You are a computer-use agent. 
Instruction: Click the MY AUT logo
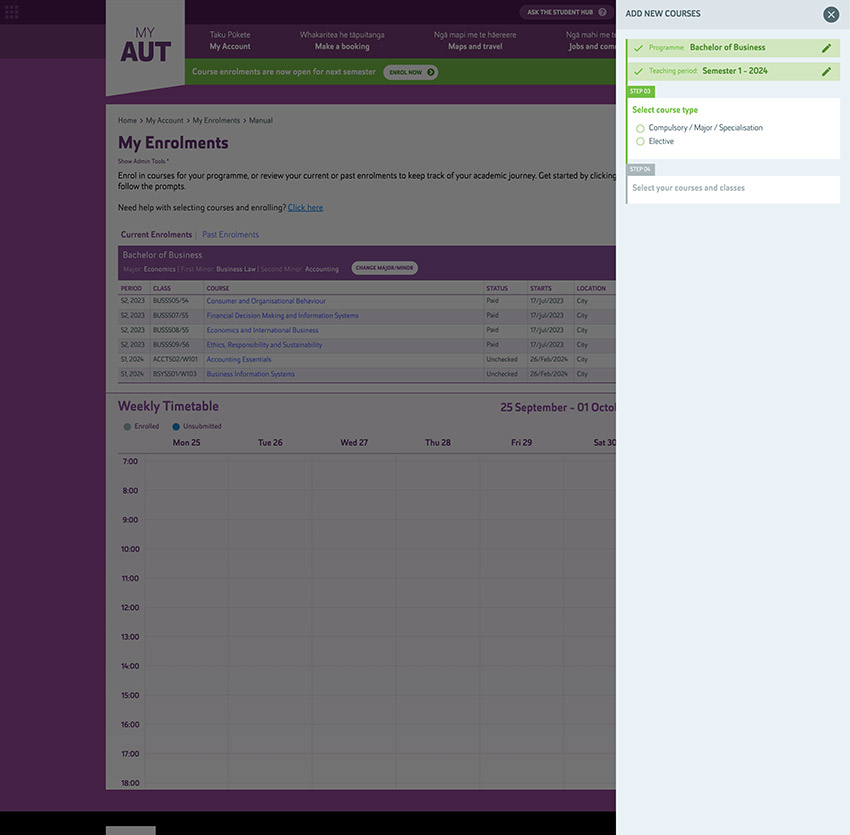144,42
